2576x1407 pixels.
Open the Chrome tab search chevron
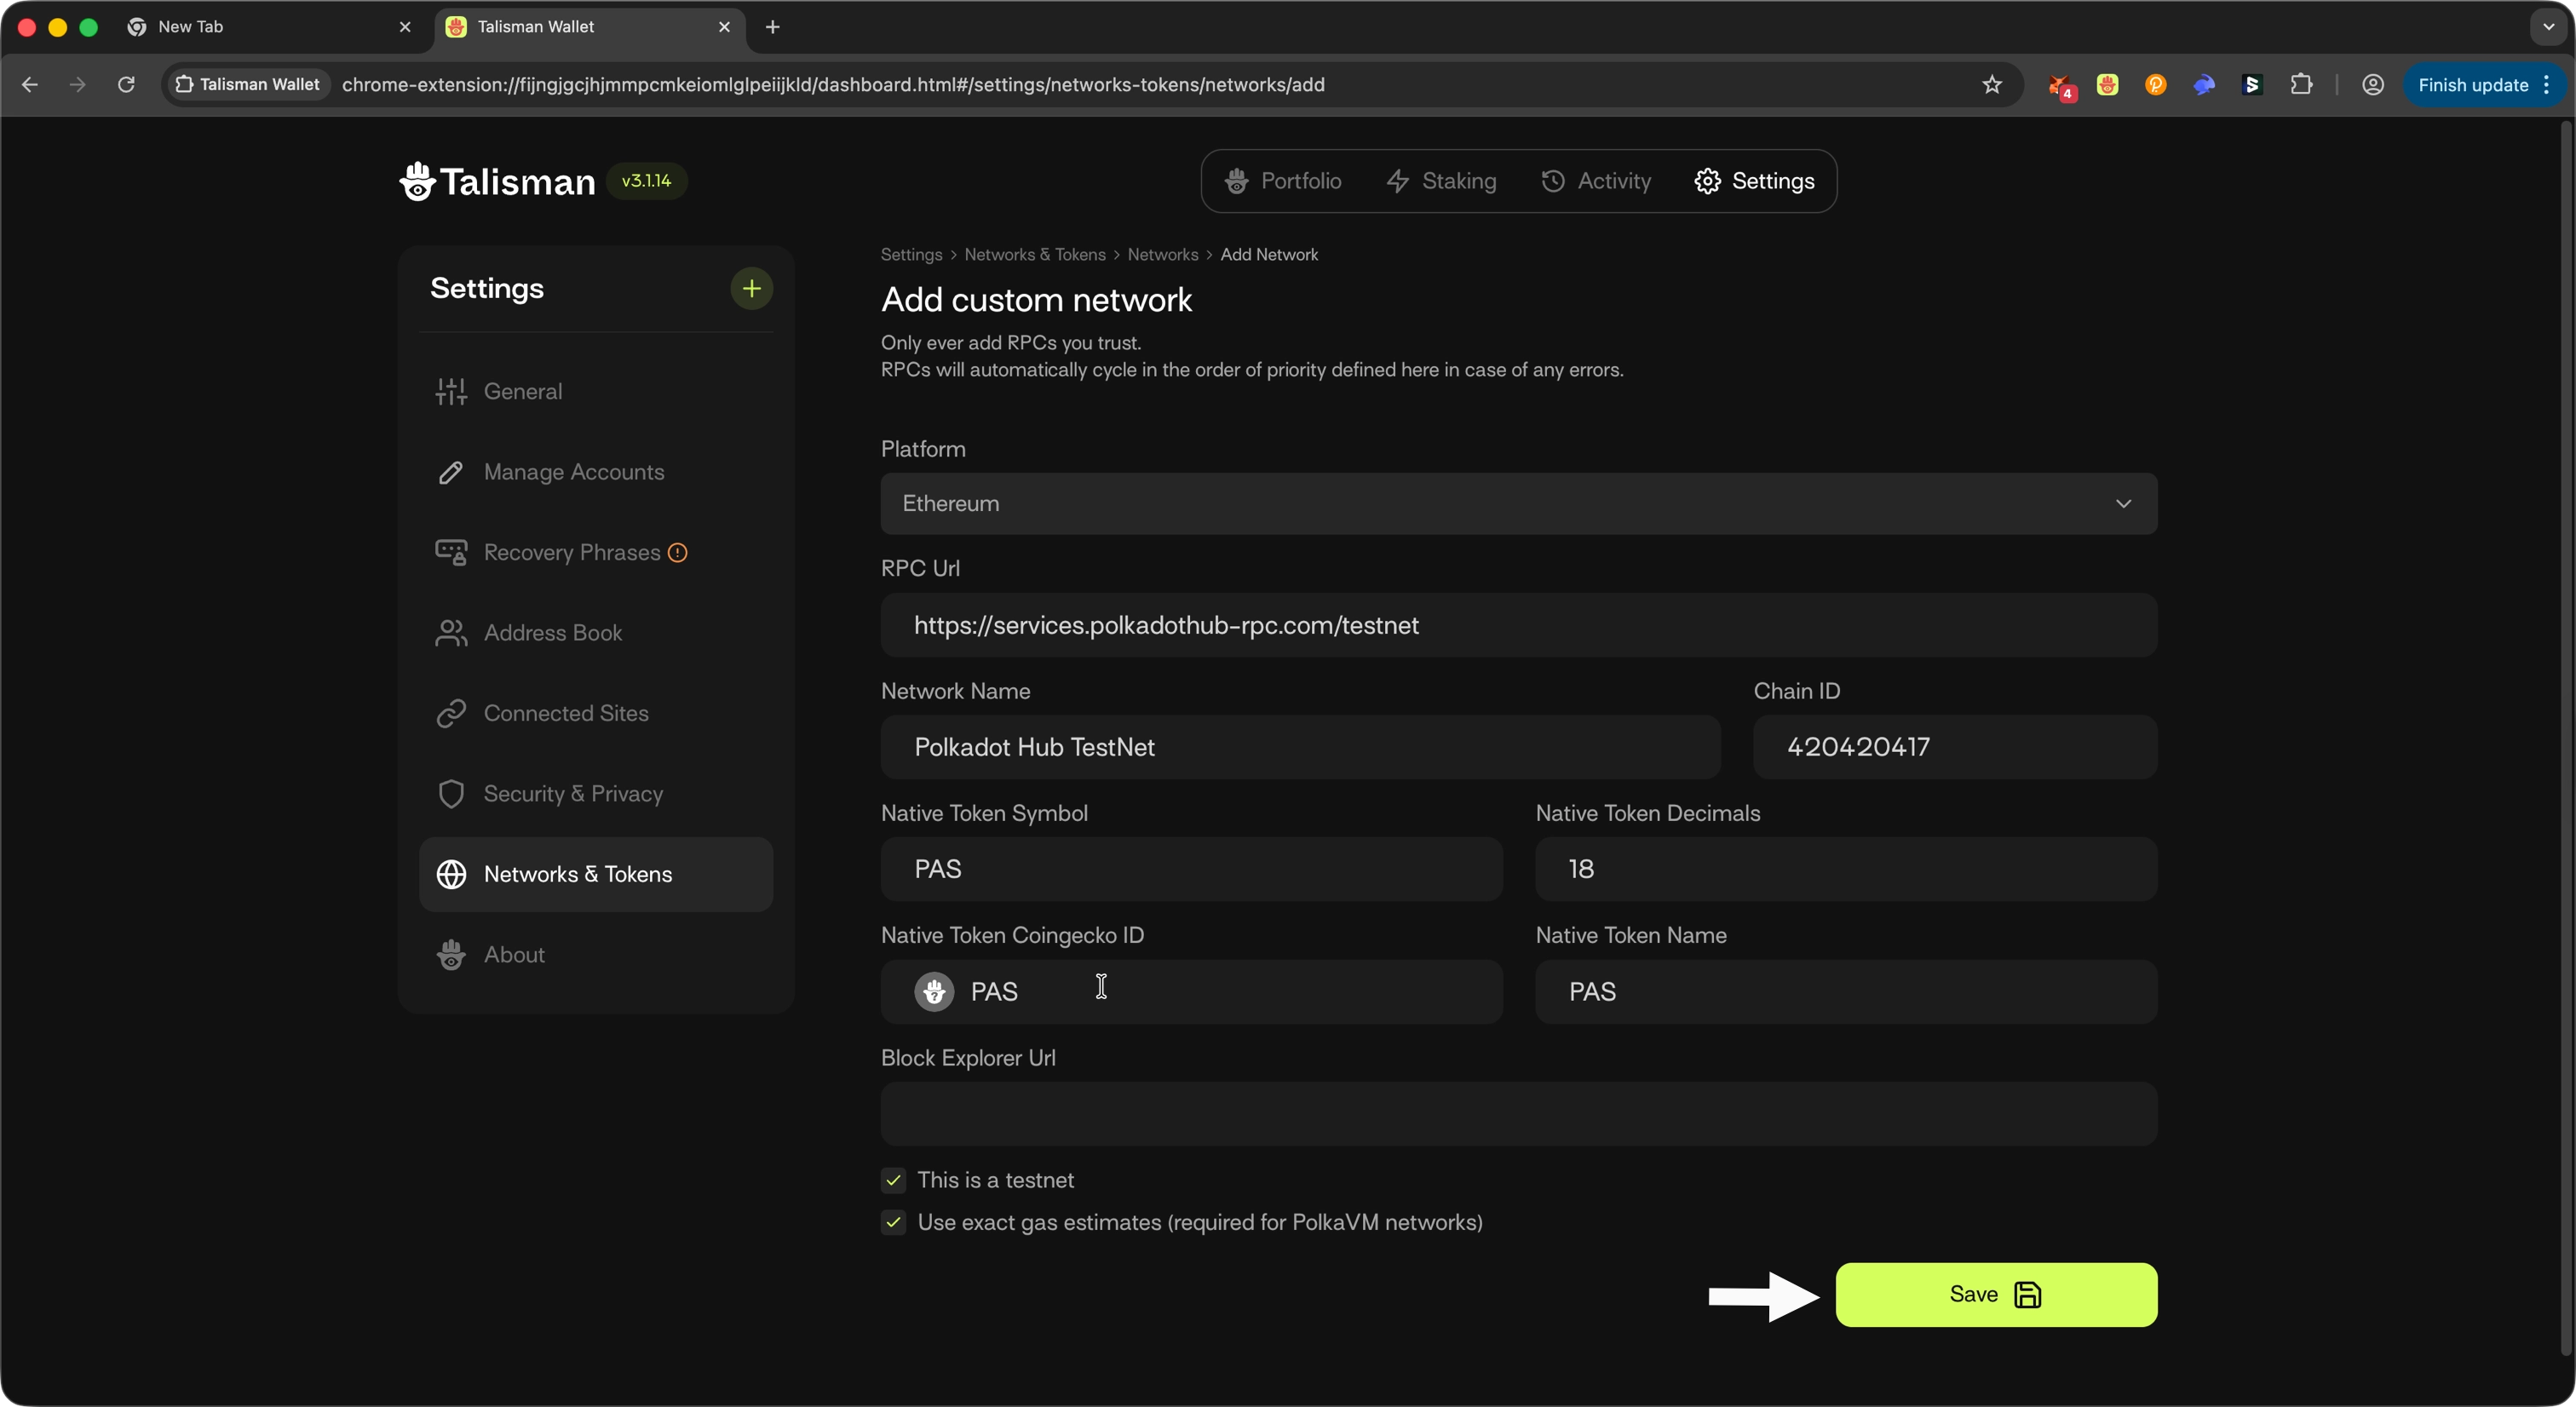[2548, 27]
